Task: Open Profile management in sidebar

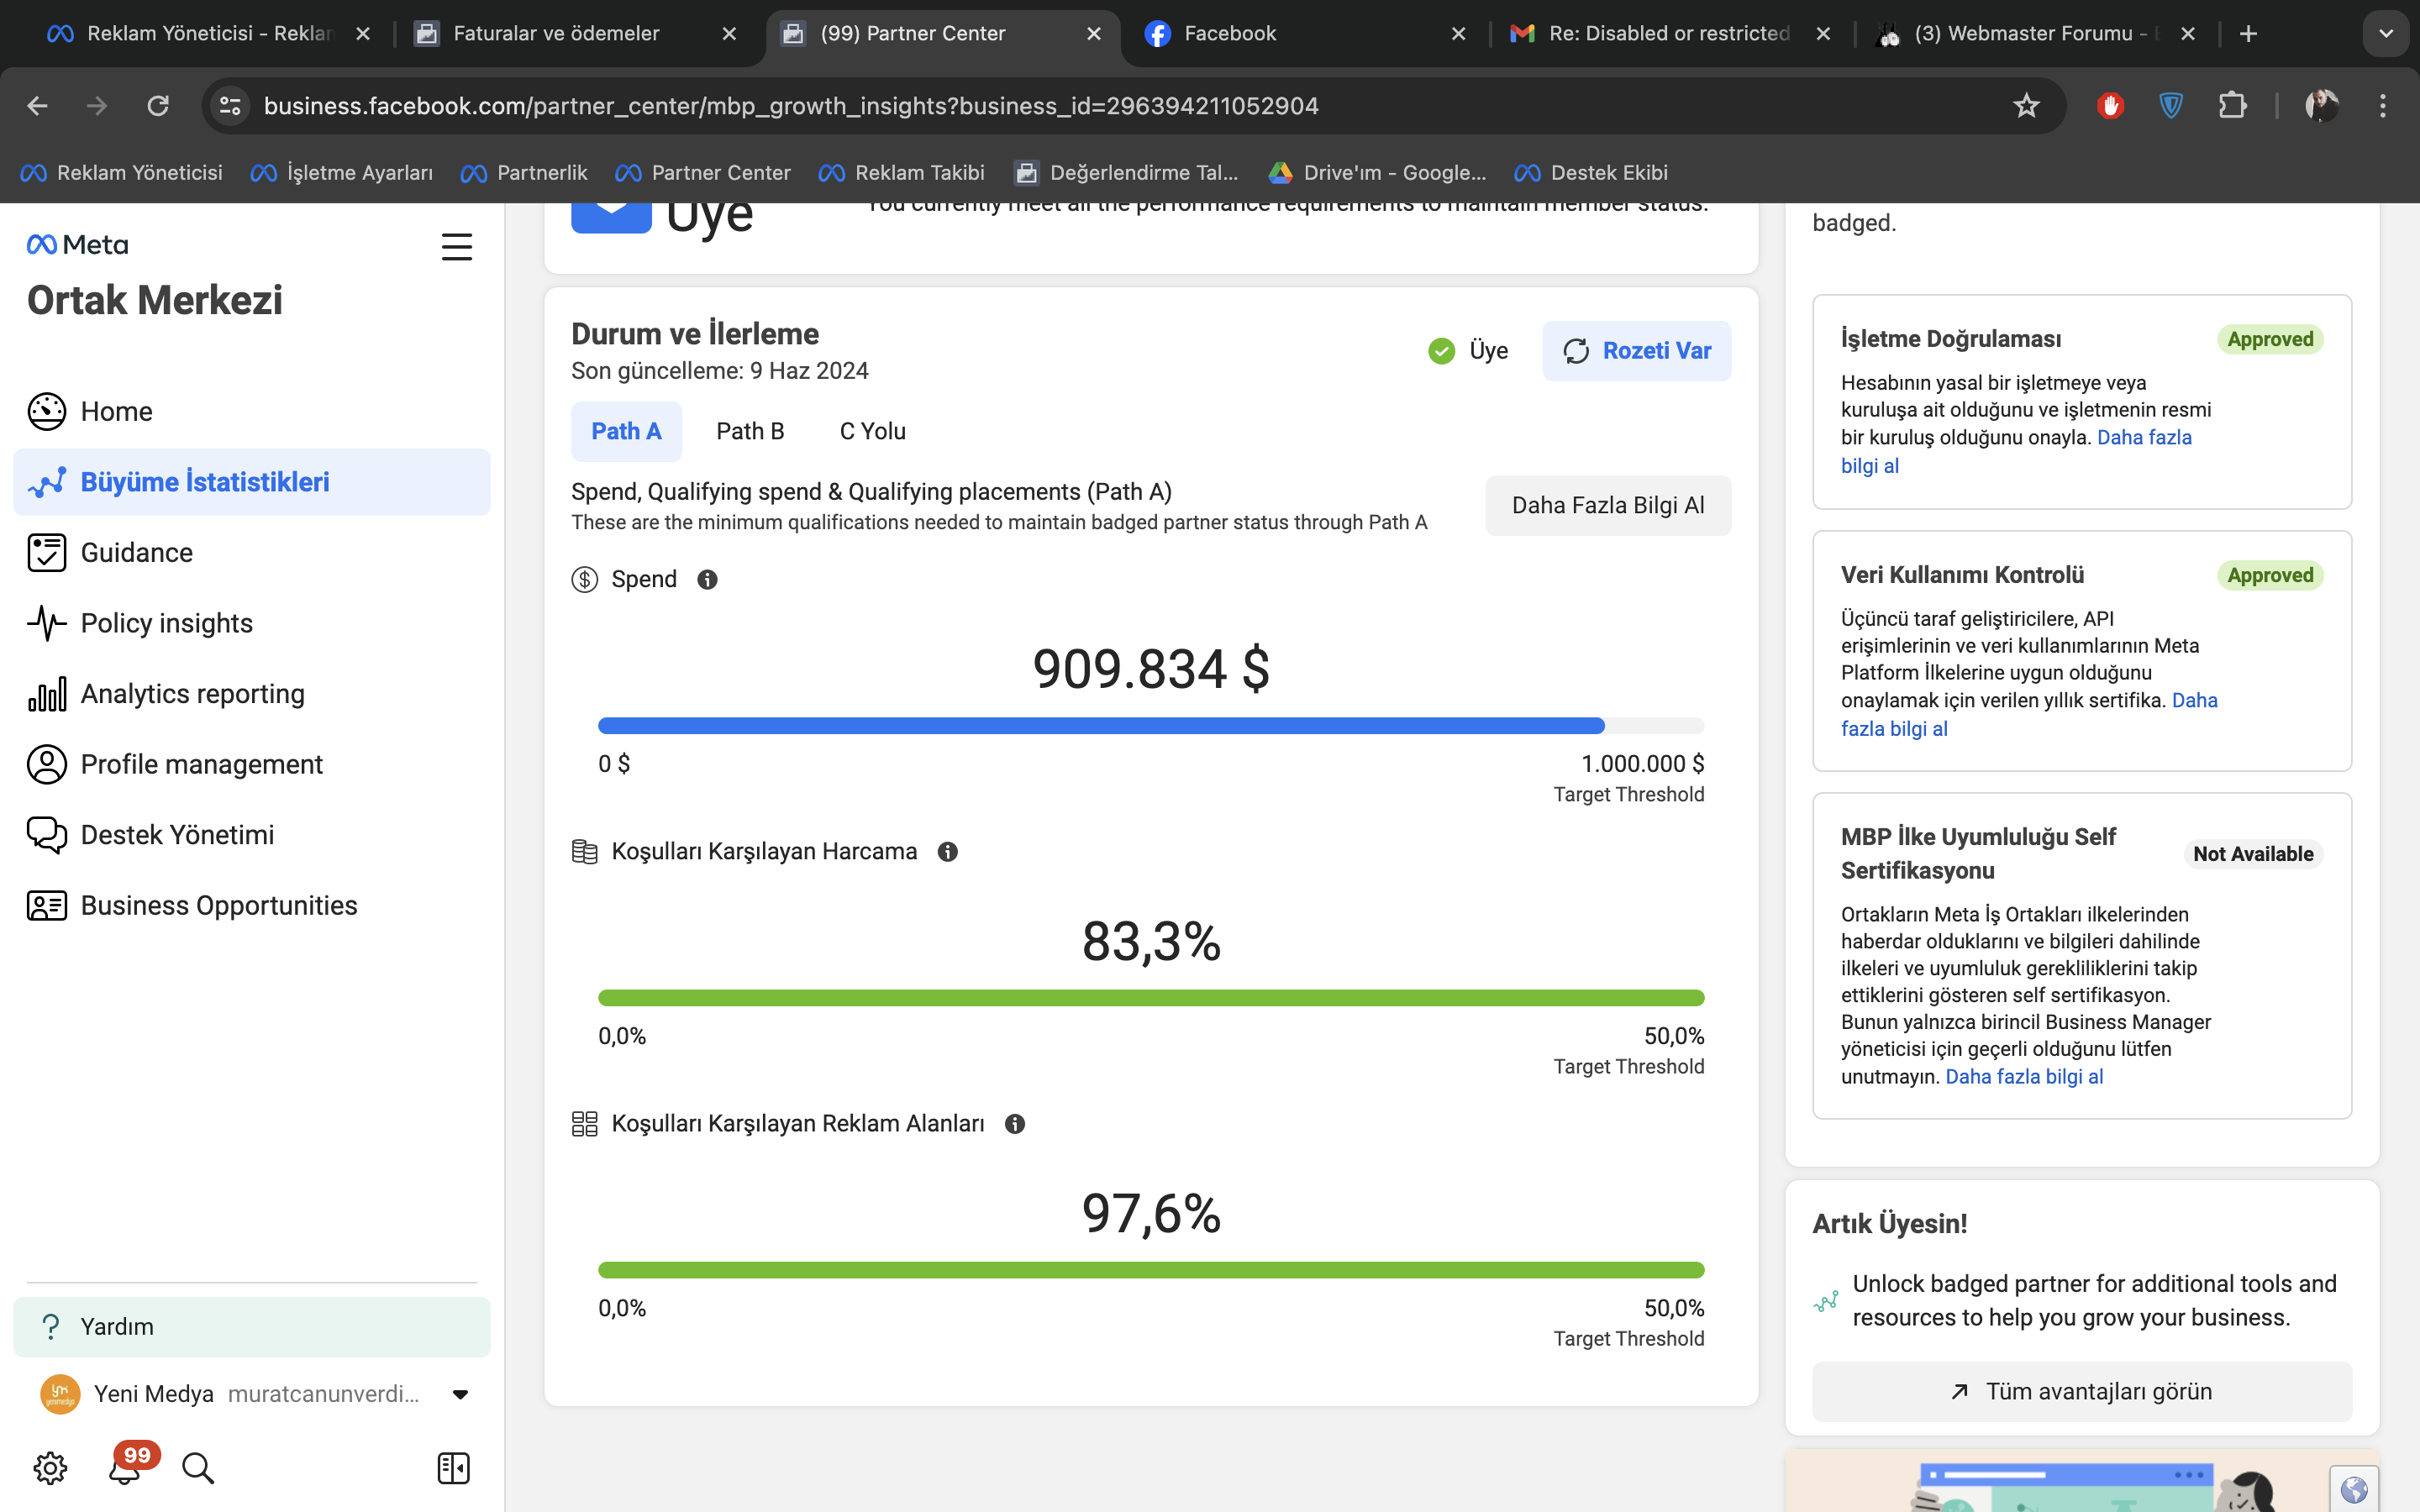Action: point(252,764)
